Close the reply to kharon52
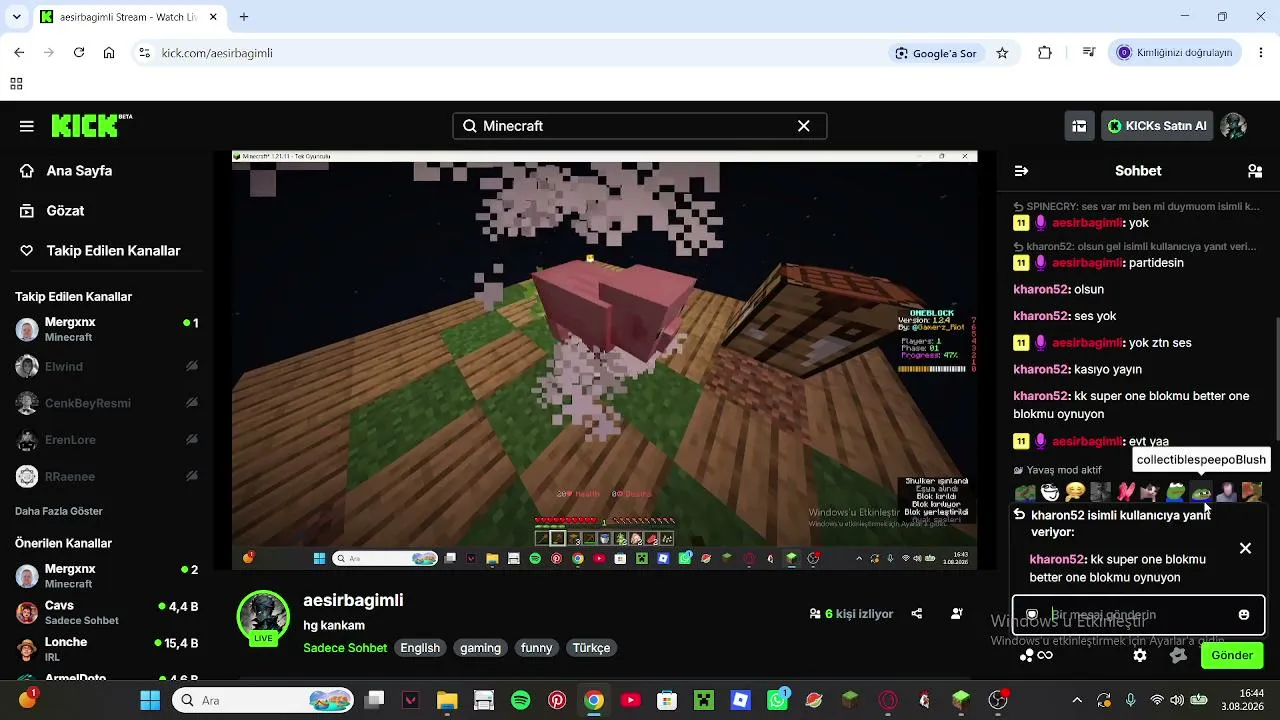This screenshot has width=1280, height=720. [1245, 548]
